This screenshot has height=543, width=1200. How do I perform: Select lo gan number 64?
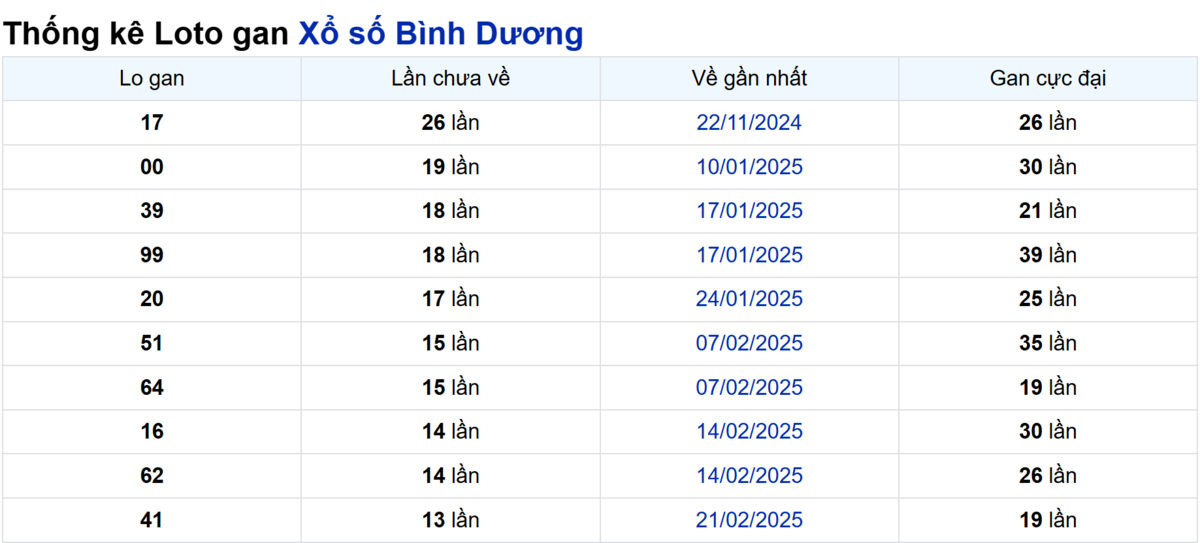[151, 387]
